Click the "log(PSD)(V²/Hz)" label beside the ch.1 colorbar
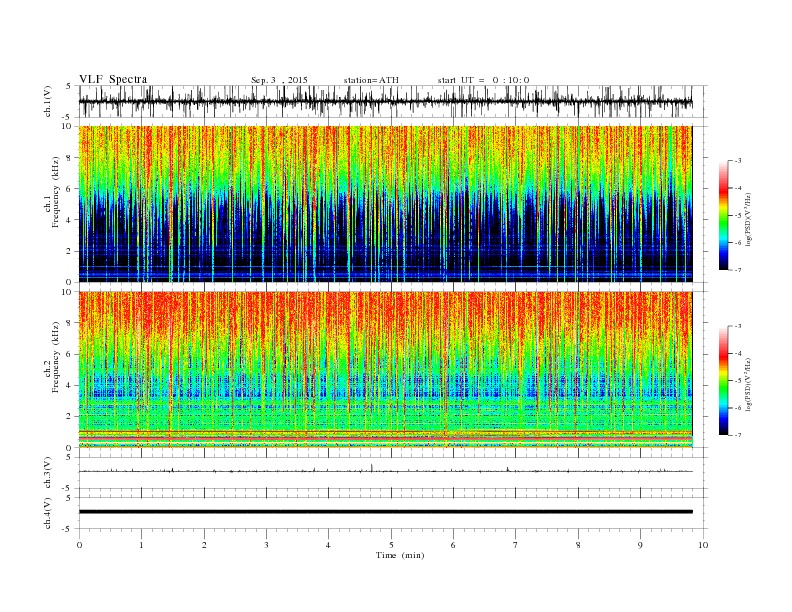This screenshot has height=612, width=792. pos(750,219)
